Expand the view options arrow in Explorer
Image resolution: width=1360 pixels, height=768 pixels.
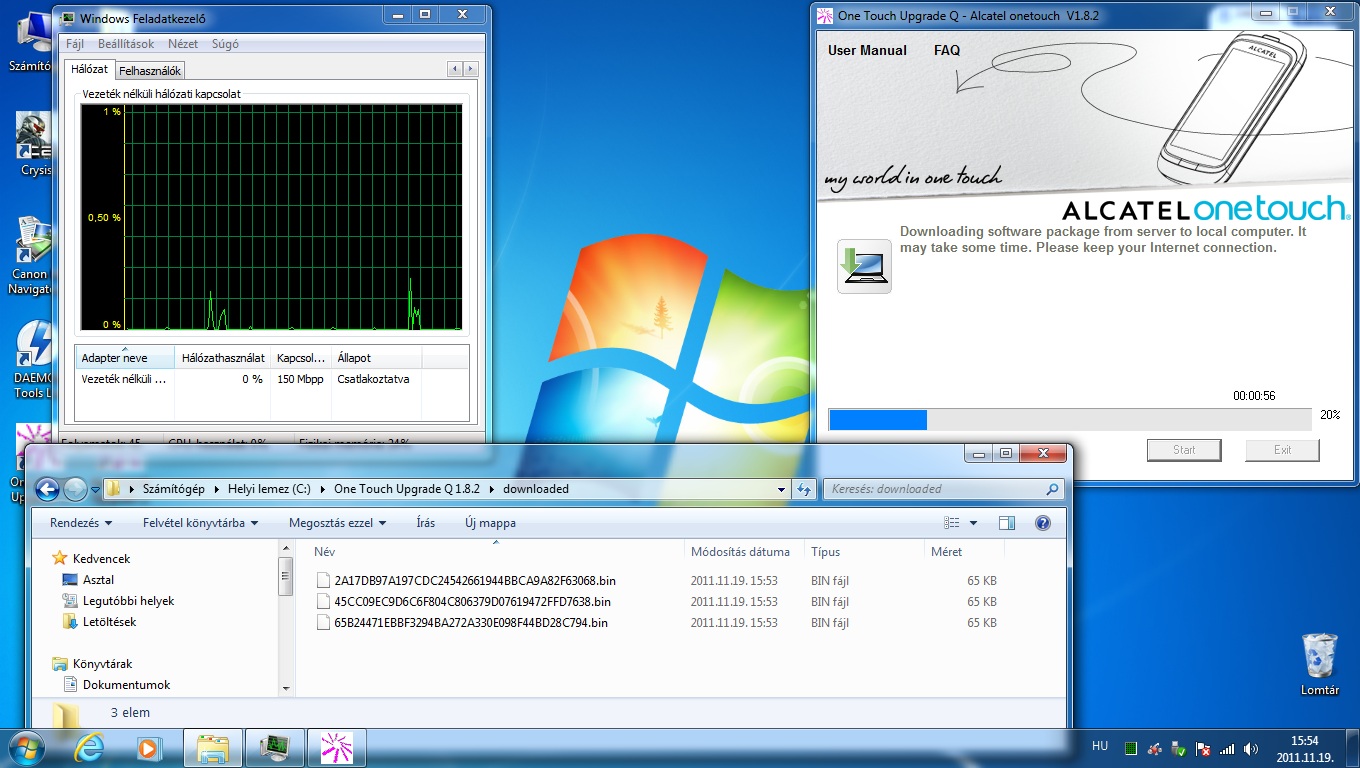(973, 523)
